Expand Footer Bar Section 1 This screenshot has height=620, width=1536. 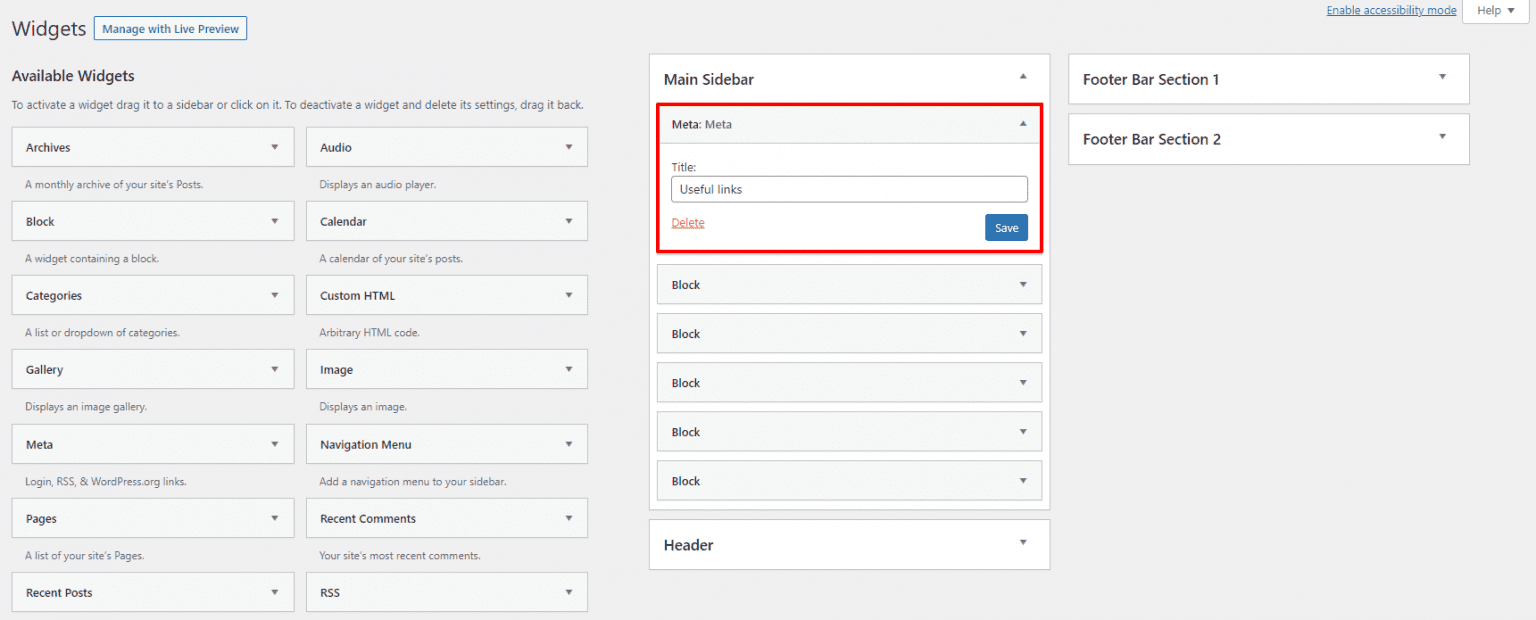click(x=1442, y=77)
